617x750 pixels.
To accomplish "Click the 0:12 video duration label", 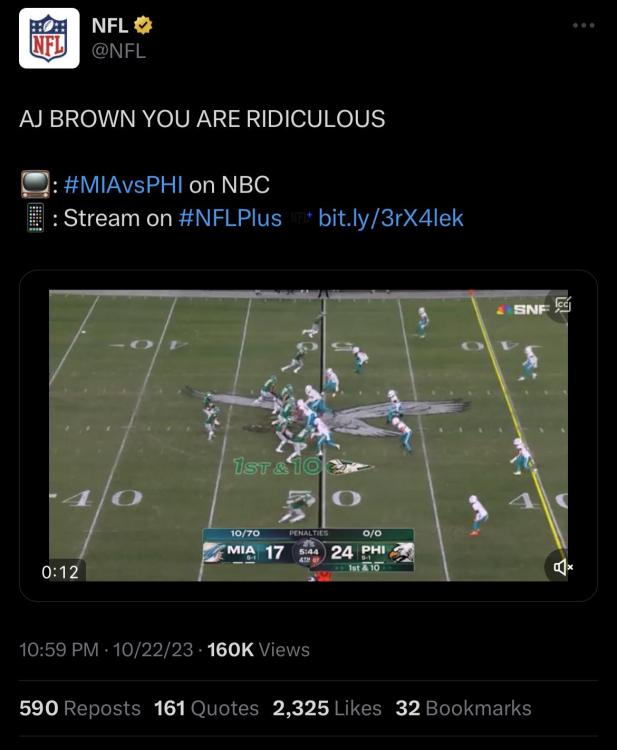I will pos(60,572).
